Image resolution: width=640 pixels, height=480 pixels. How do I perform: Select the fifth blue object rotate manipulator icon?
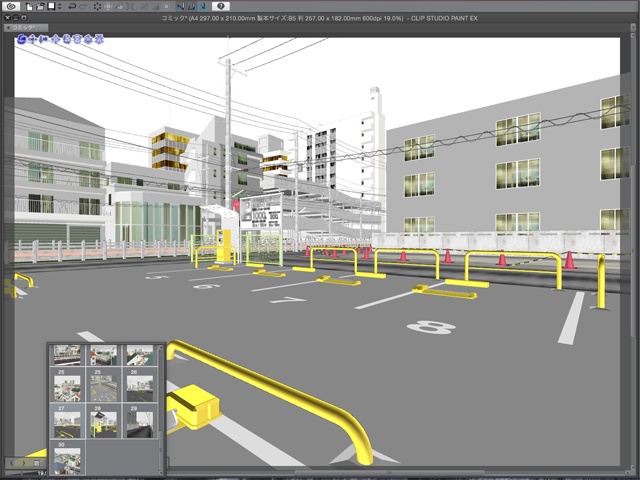pos(67,39)
